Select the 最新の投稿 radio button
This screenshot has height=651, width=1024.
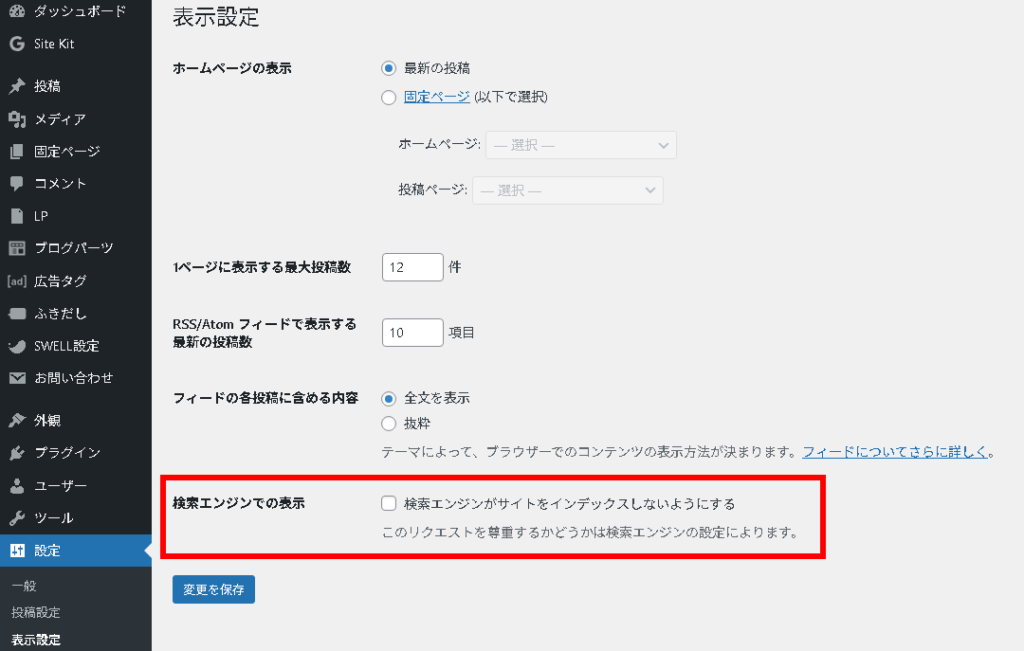pos(389,69)
